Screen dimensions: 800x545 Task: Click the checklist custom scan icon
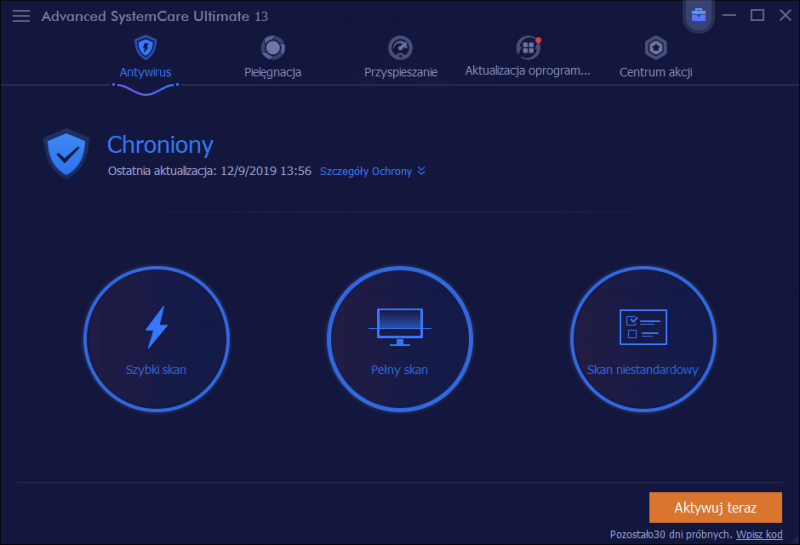pos(643,327)
